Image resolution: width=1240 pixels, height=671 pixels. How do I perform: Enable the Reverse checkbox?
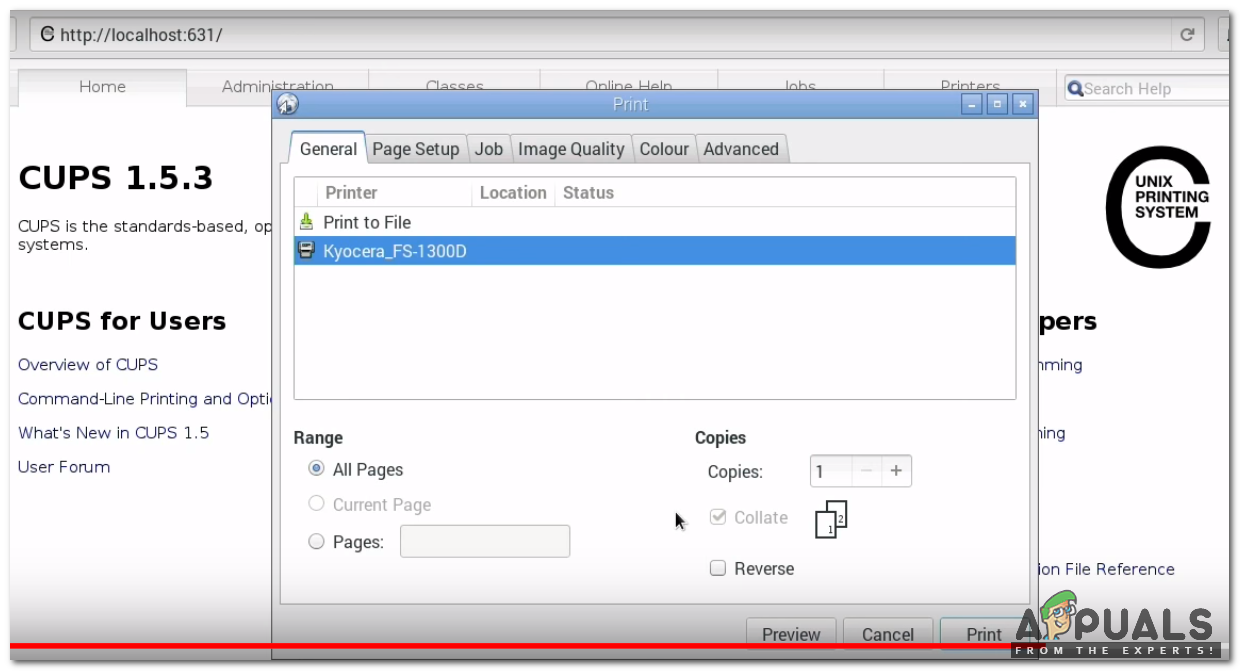click(x=717, y=568)
